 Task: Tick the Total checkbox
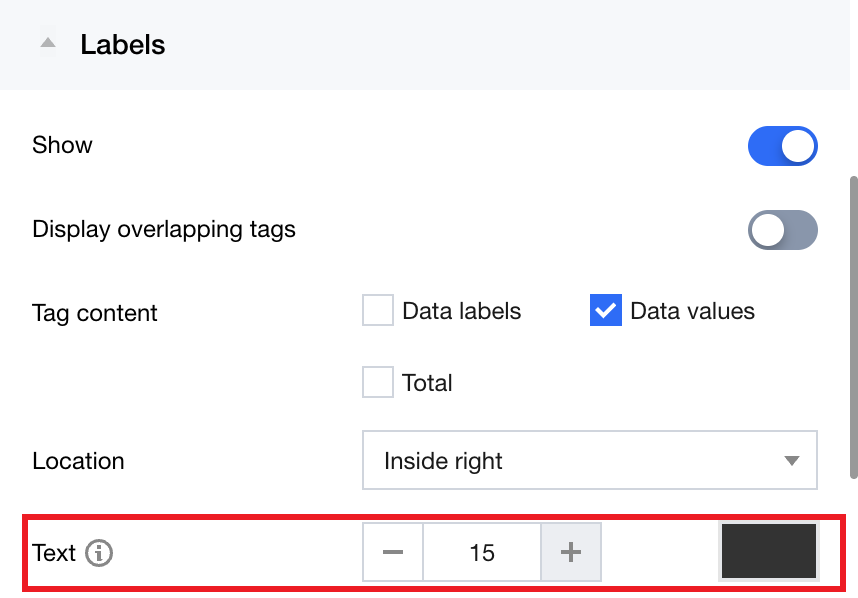(378, 382)
